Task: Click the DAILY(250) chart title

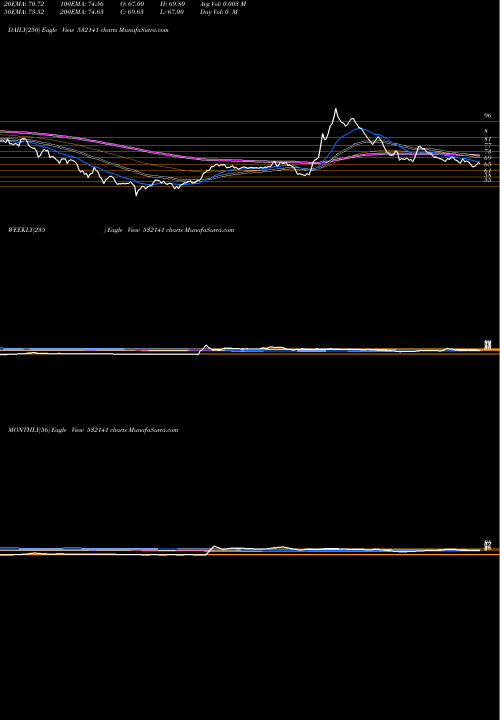Action: tap(88, 30)
